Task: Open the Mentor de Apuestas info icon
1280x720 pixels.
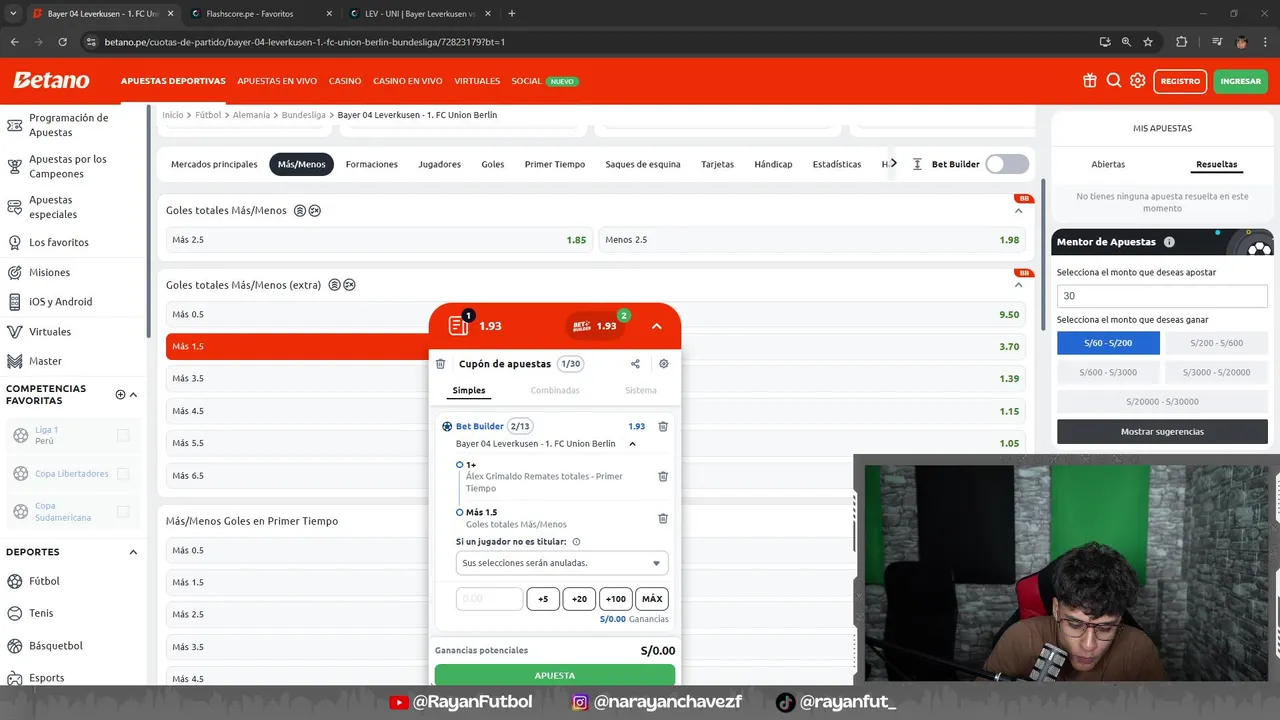Action: pyautogui.click(x=1169, y=242)
